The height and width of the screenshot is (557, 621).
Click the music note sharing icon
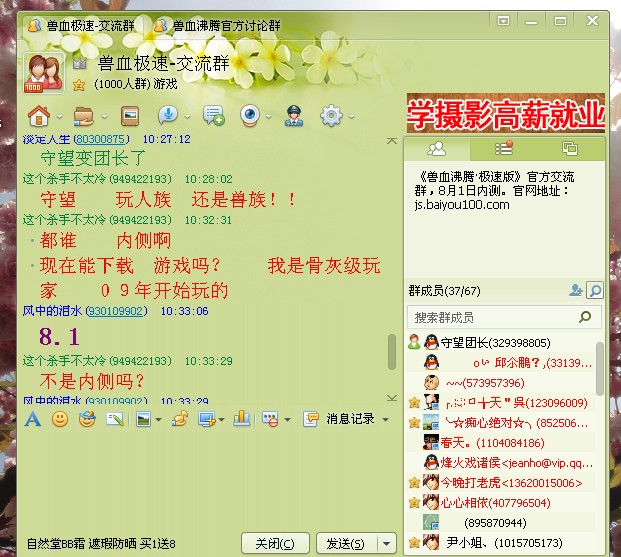click(180, 419)
